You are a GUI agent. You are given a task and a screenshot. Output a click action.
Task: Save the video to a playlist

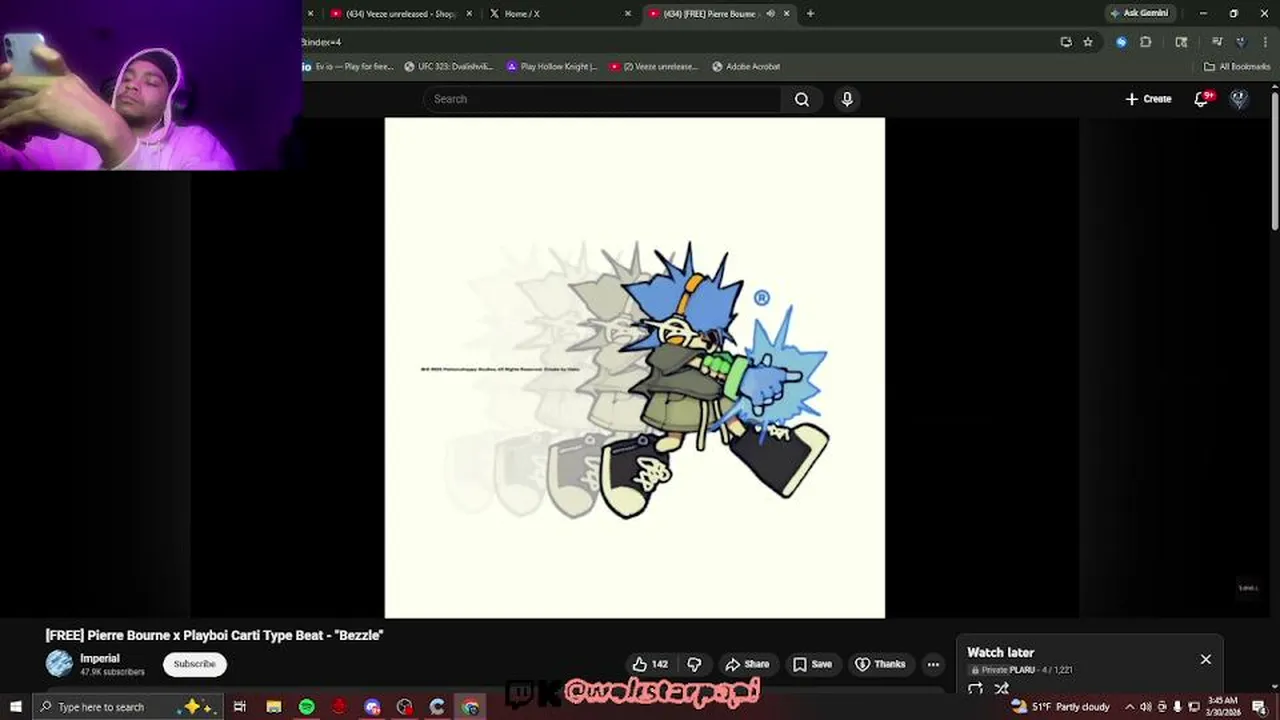[x=812, y=664]
